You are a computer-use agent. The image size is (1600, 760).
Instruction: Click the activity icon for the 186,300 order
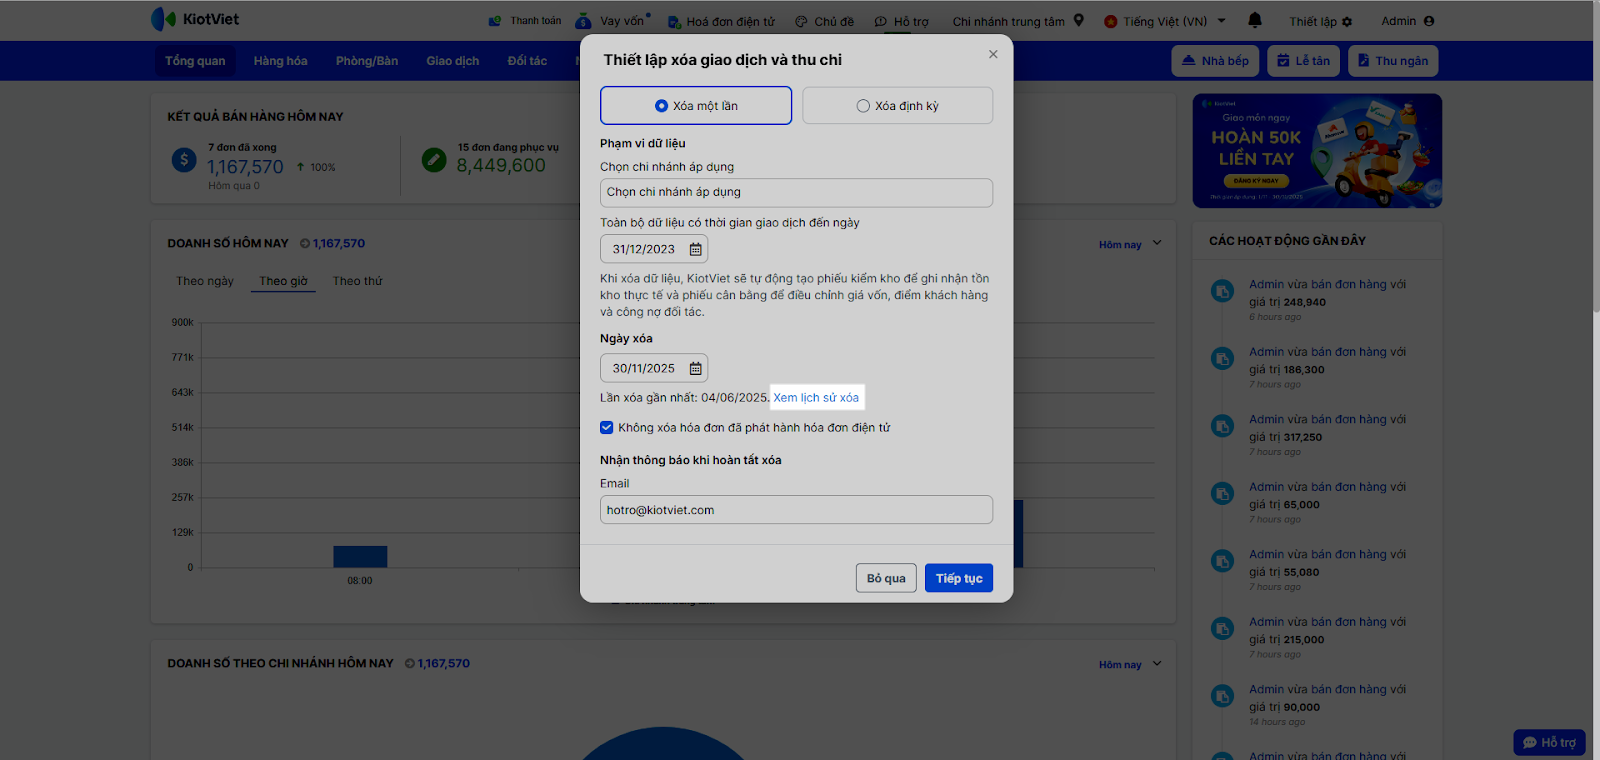click(1222, 358)
